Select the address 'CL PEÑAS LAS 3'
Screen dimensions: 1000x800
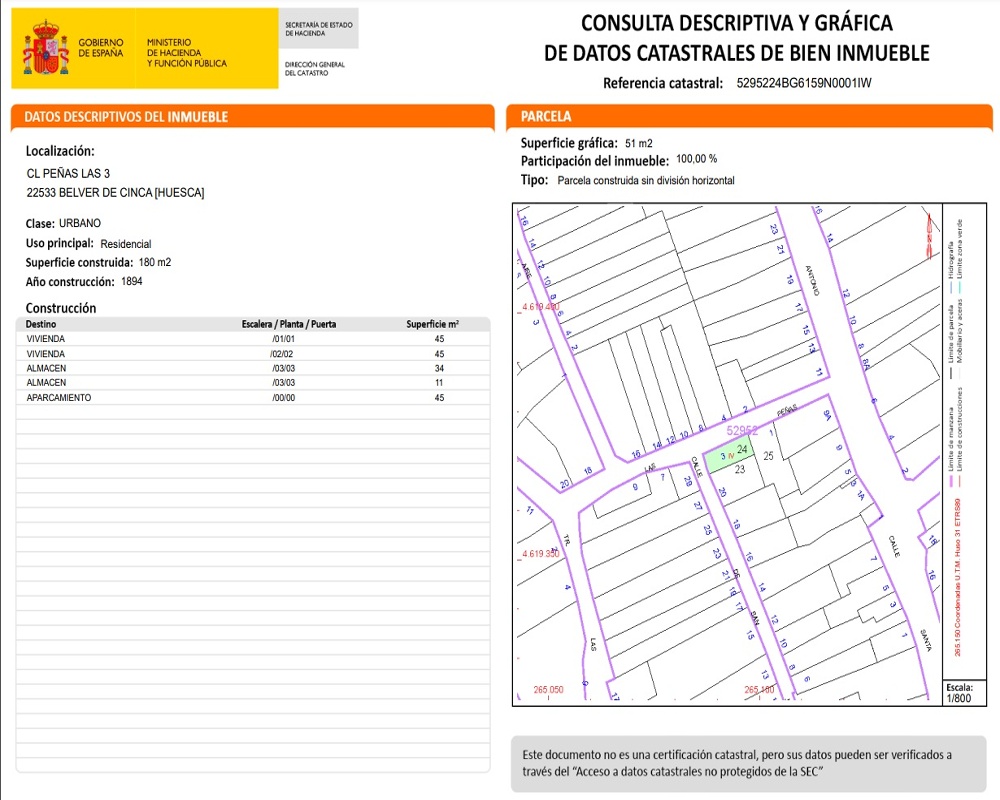click(x=68, y=174)
